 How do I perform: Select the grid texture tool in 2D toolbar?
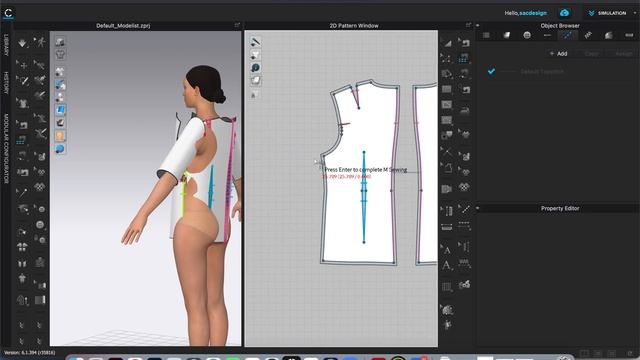coord(447,287)
